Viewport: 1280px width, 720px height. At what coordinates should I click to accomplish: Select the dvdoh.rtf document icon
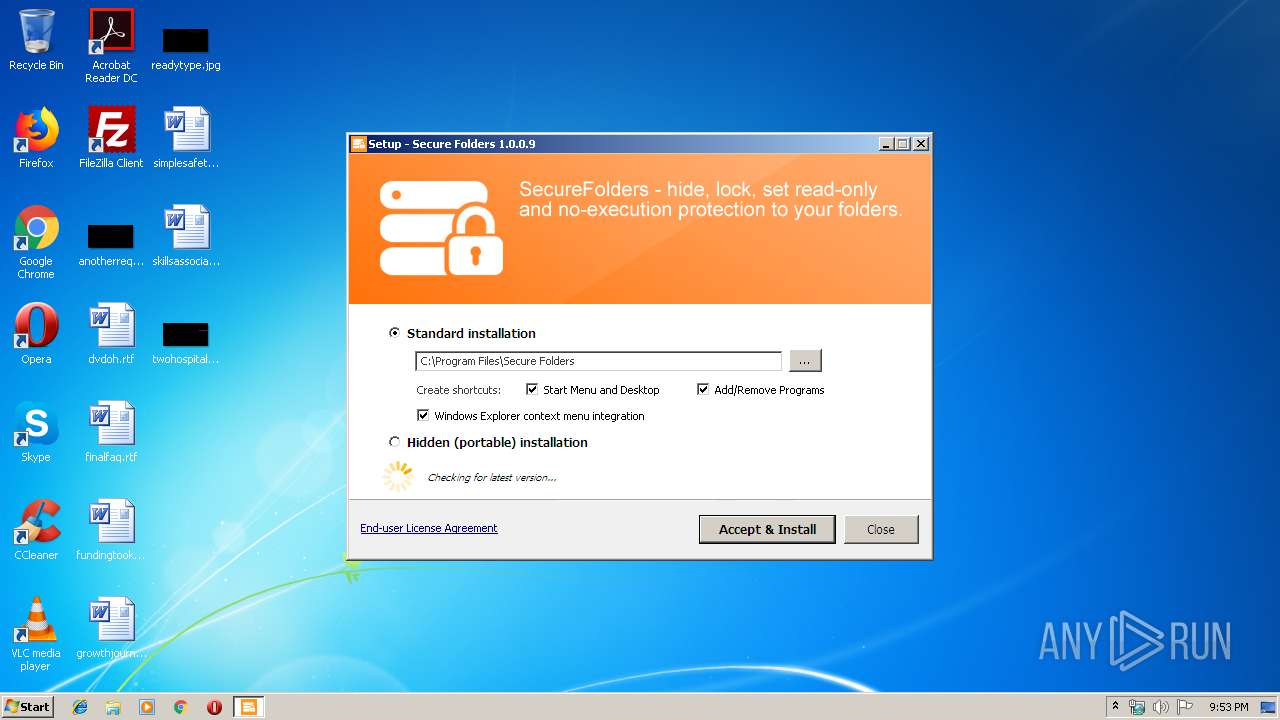point(111,334)
